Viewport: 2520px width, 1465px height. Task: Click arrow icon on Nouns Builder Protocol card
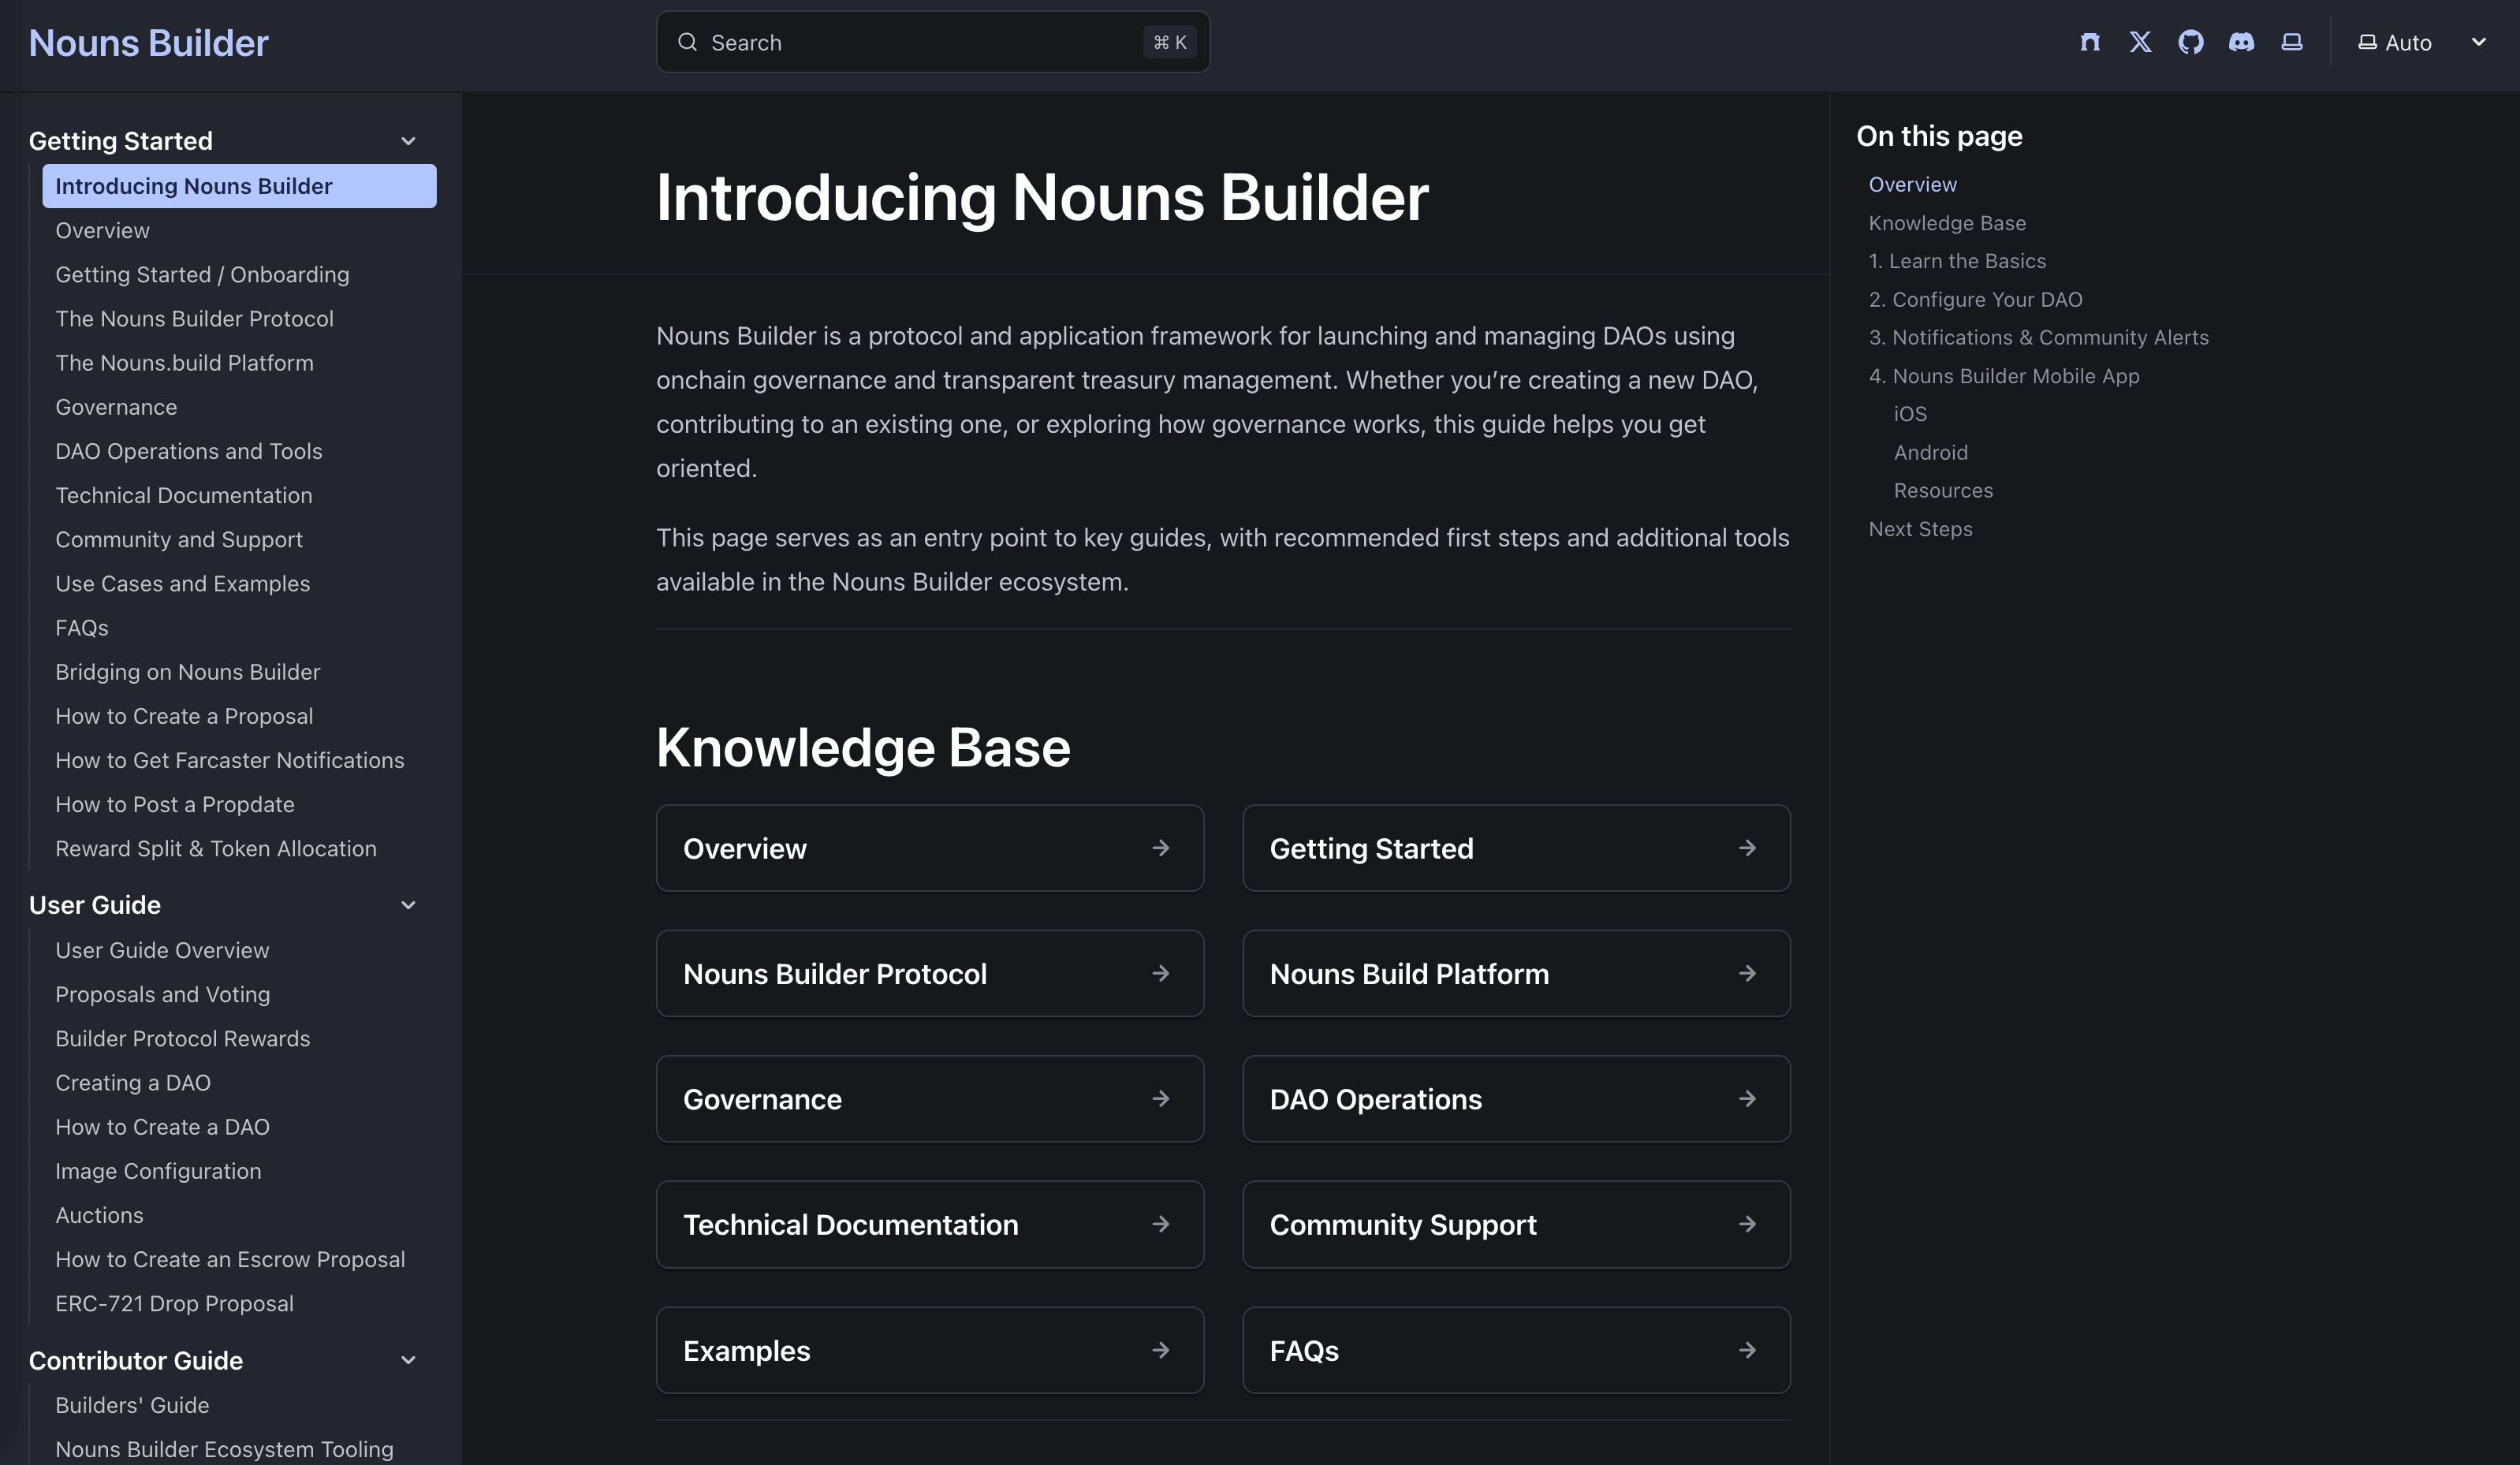click(x=1160, y=973)
